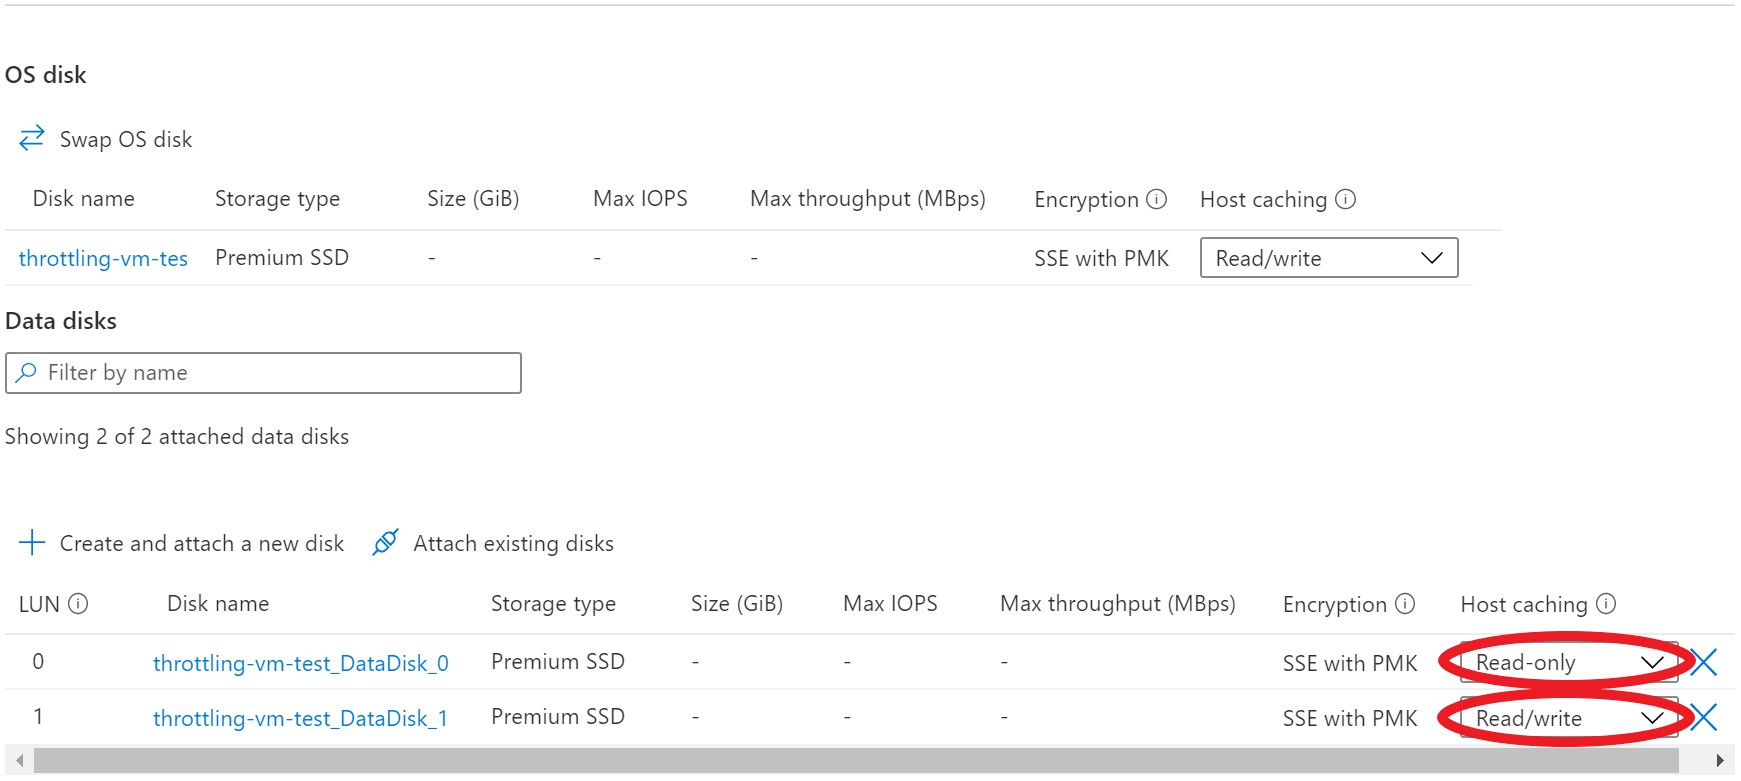Click the info icon beside data disks Encryption
The height and width of the screenshot is (781, 1741).
1405,604
